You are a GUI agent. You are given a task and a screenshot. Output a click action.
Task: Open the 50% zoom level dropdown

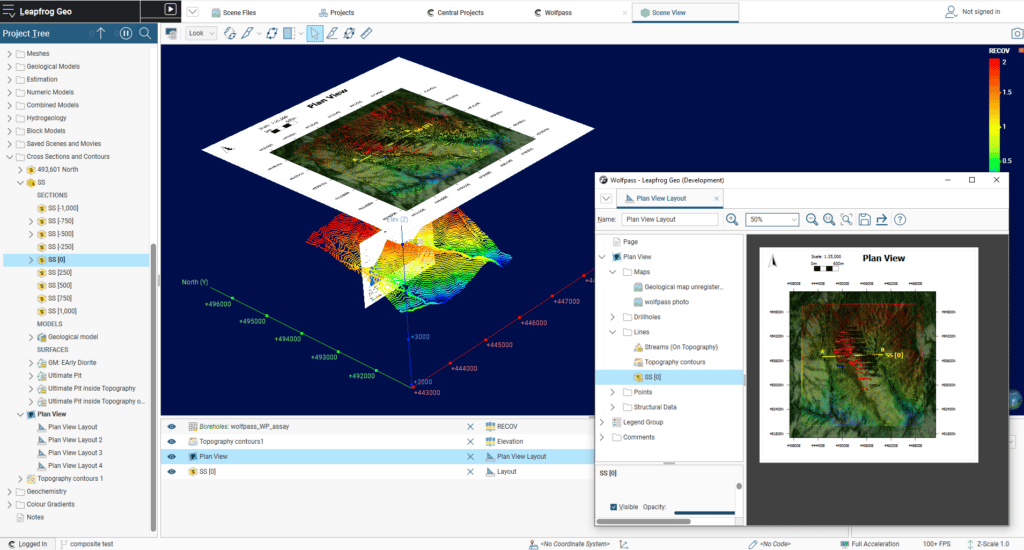tap(773, 219)
